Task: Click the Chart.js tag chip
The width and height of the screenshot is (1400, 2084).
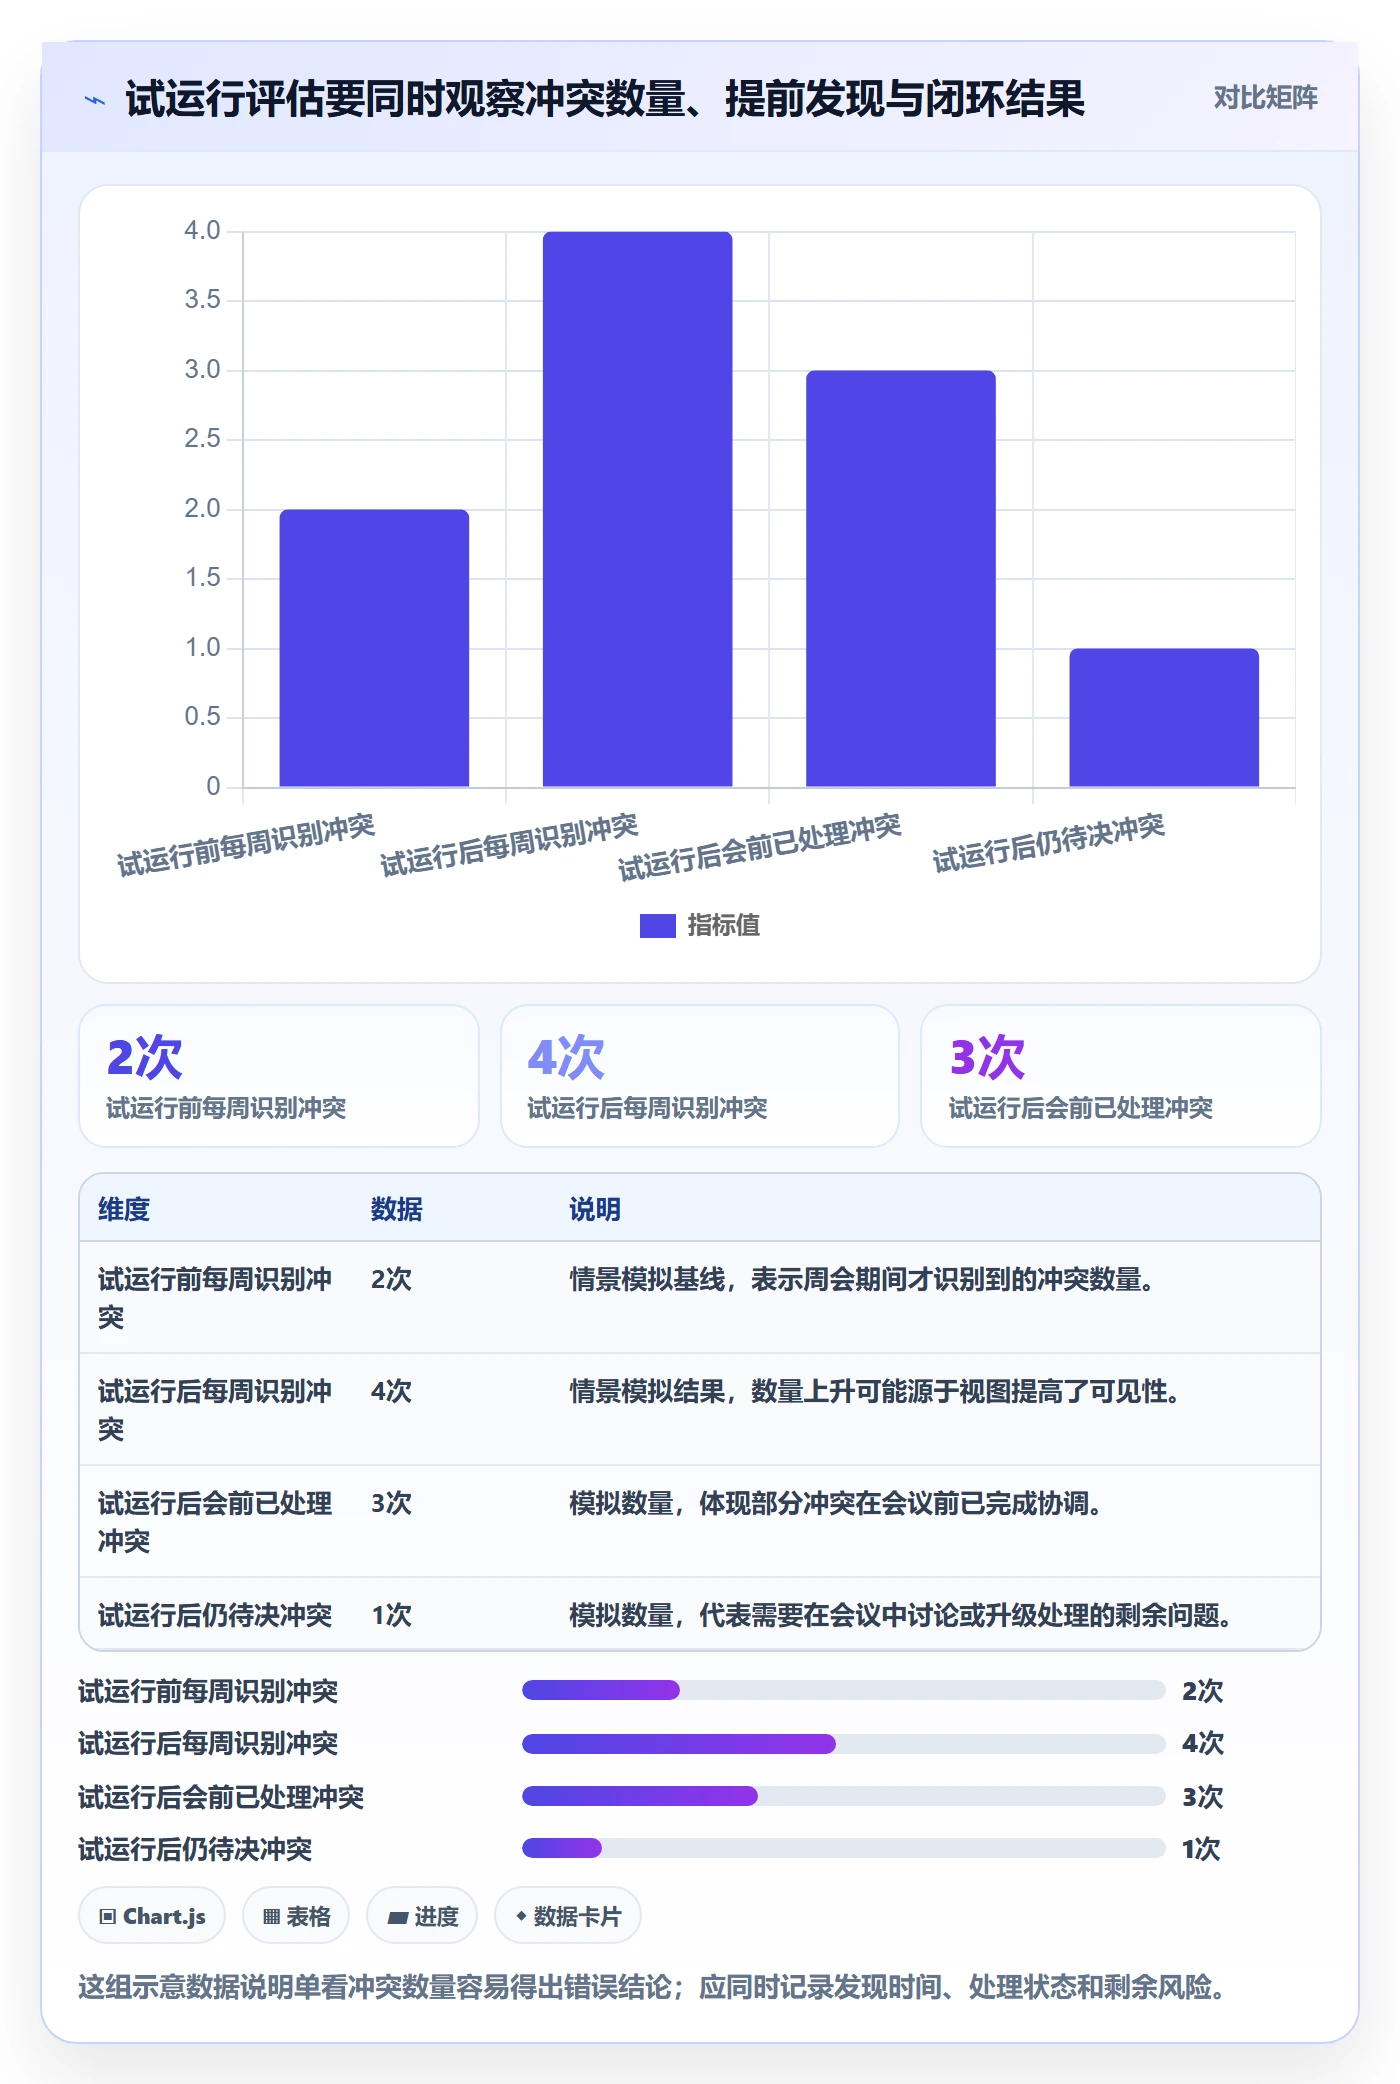Action: [x=152, y=1916]
